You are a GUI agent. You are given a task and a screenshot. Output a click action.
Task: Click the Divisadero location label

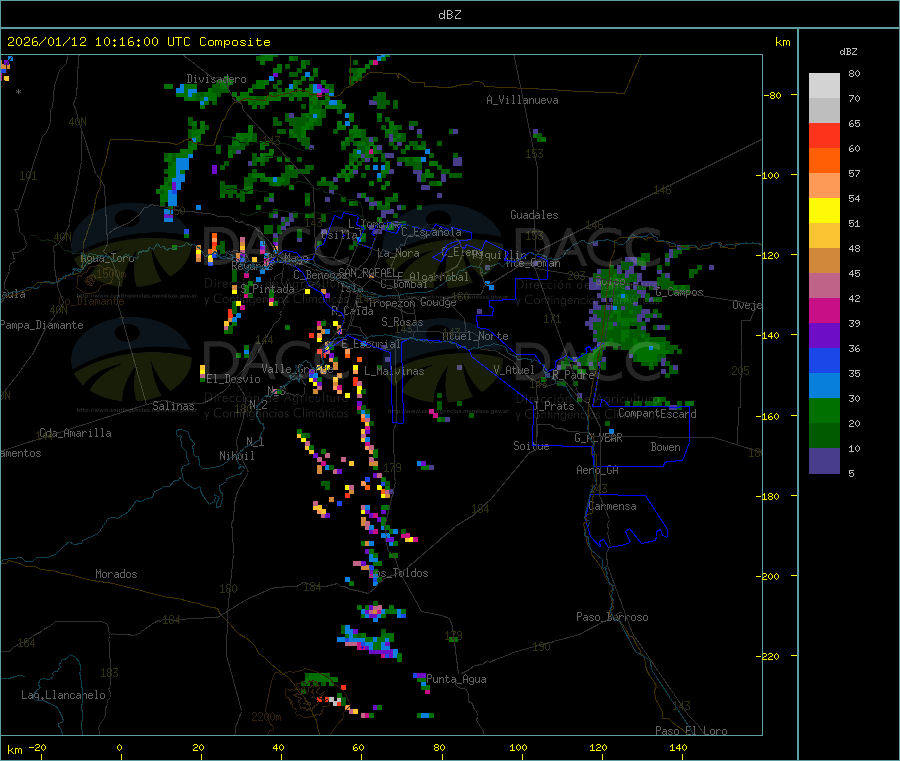click(x=216, y=79)
